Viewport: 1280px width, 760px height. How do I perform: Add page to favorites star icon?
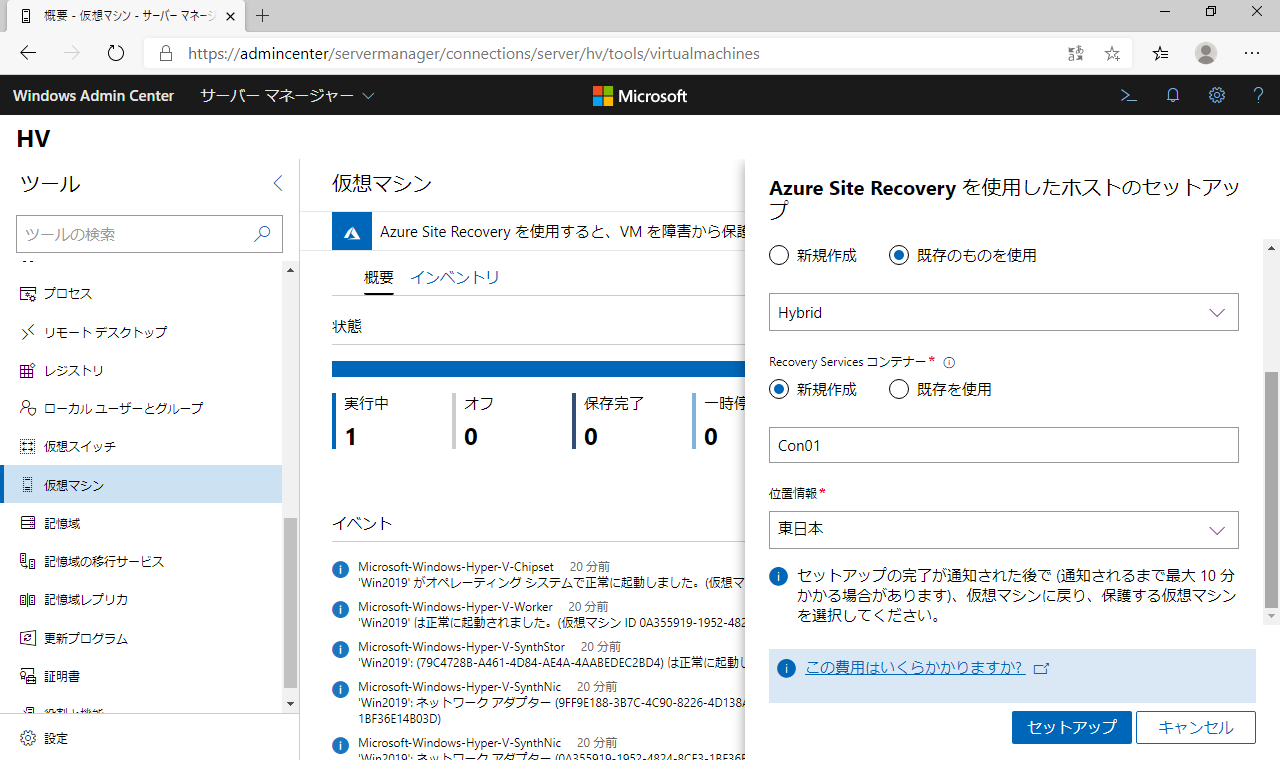click(1112, 54)
